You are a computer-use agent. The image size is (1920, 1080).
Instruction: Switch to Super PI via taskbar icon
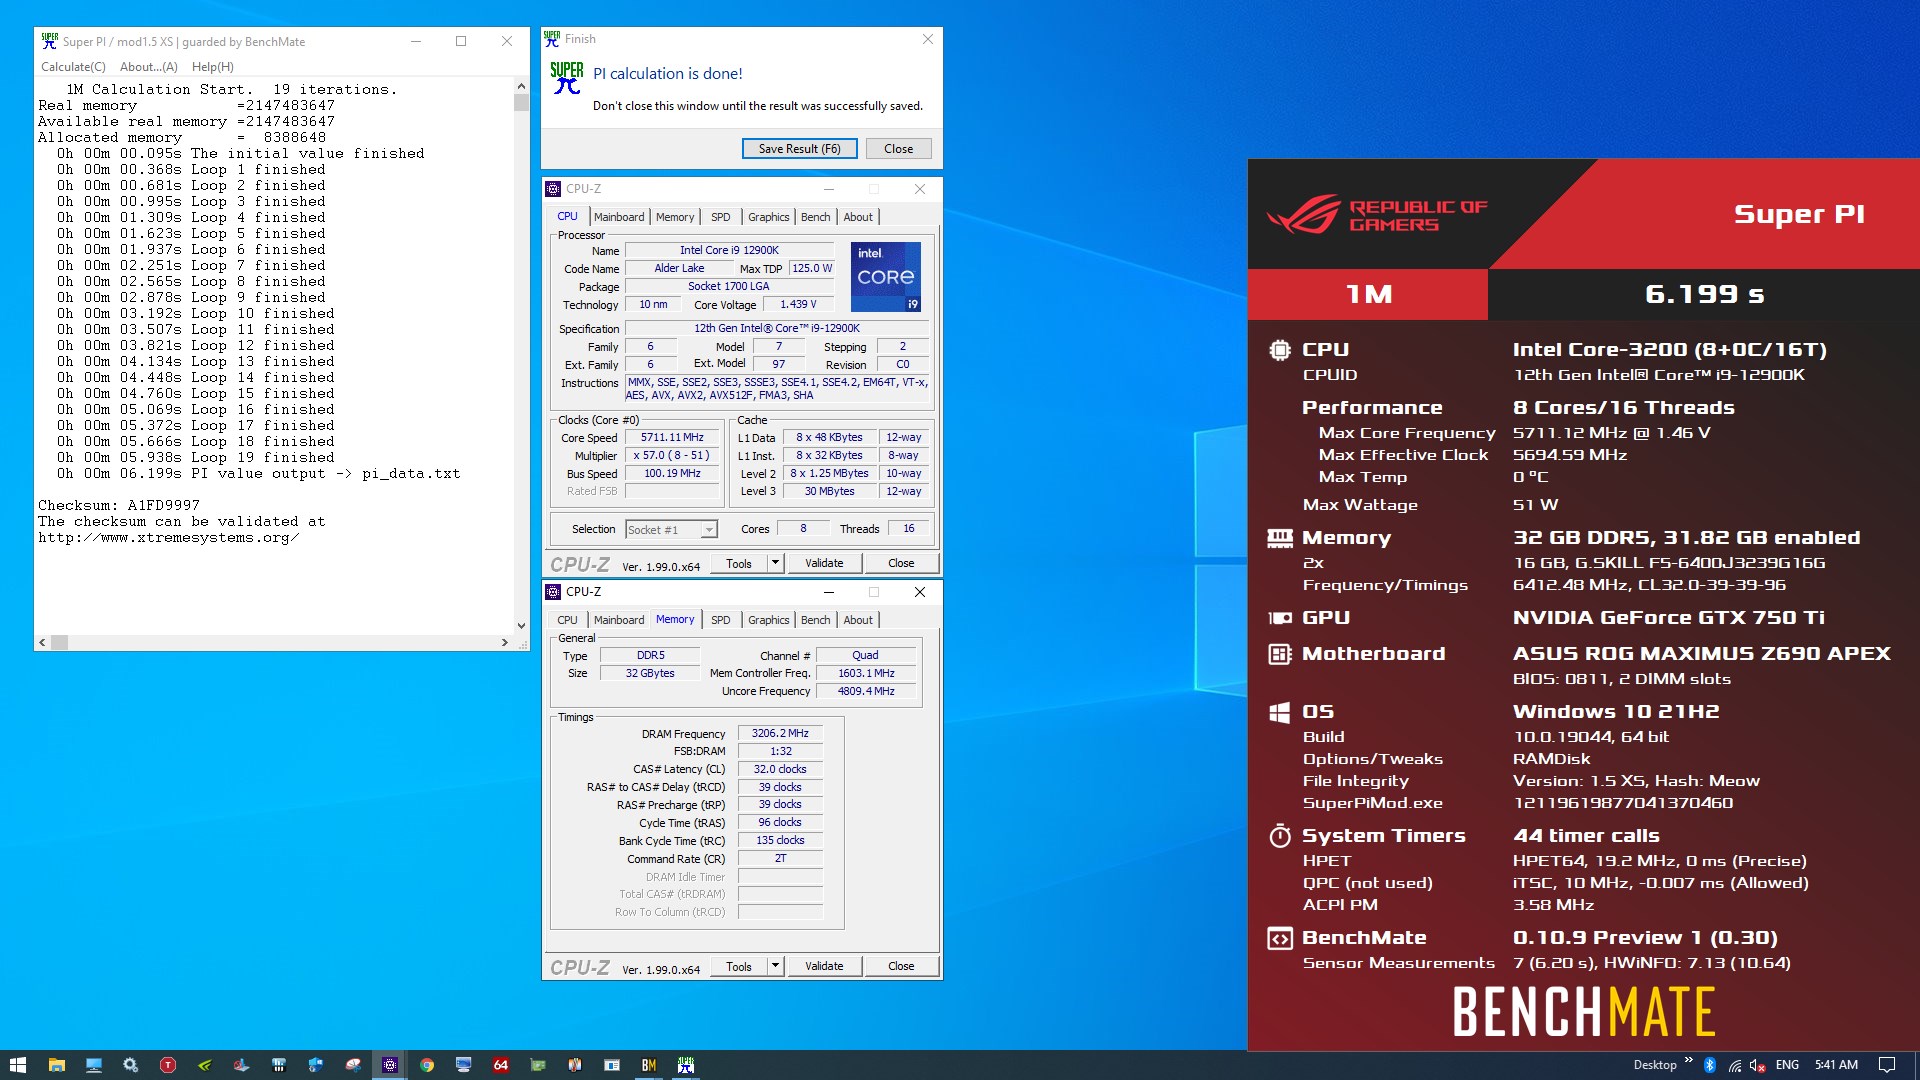(x=686, y=1065)
